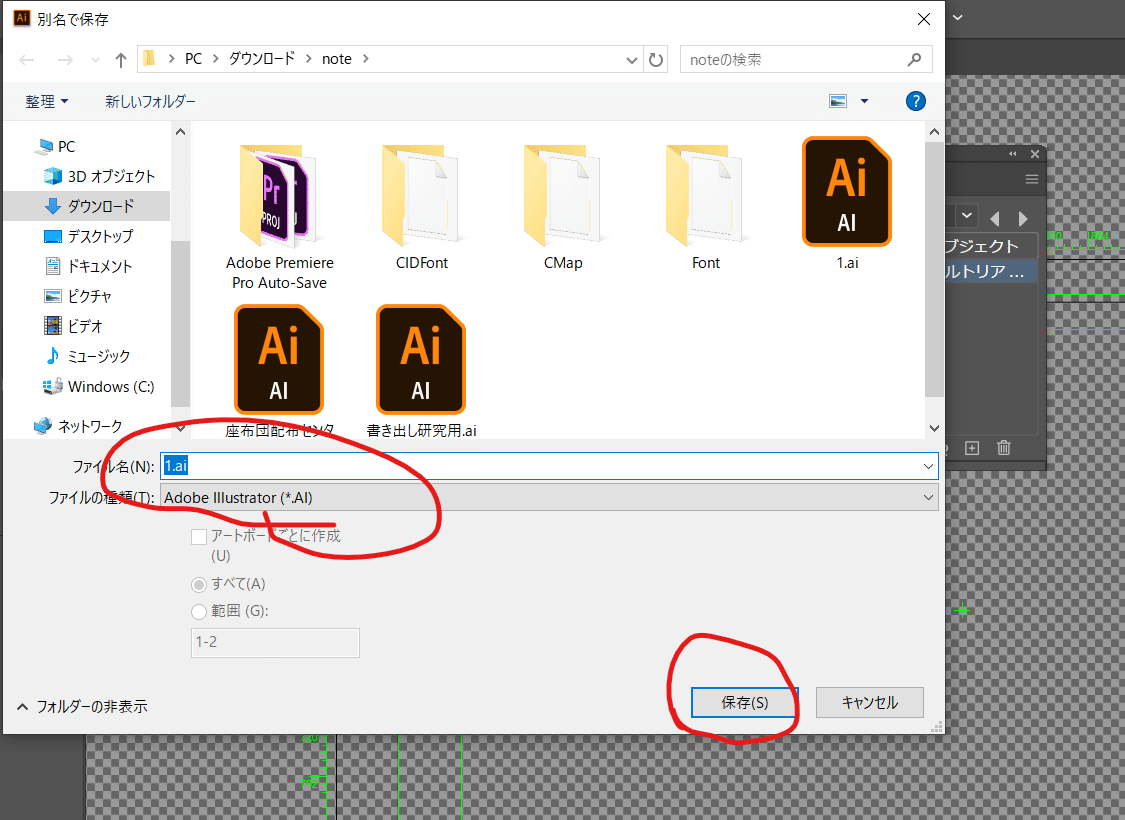Open the dropdown in the Illustrator panel
This screenshot has height=820, width=1125.
pos(966,215)
